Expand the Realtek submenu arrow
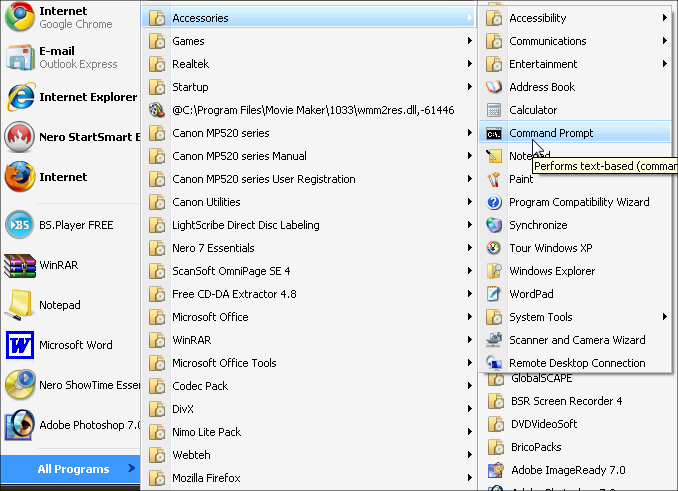The width and height of the screenshot is (678, 491). pos(470,64)
